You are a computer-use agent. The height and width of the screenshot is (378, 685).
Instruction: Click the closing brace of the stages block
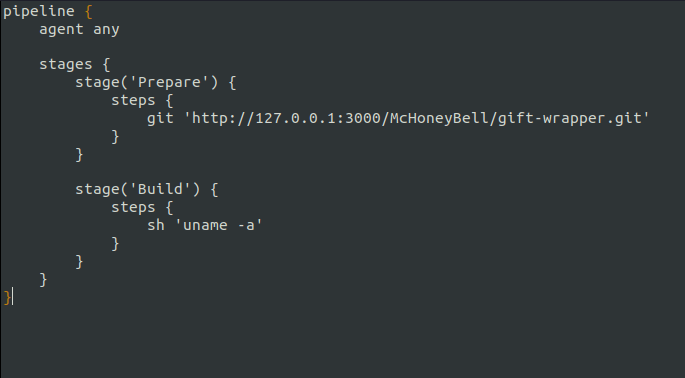tap(43, 279)
